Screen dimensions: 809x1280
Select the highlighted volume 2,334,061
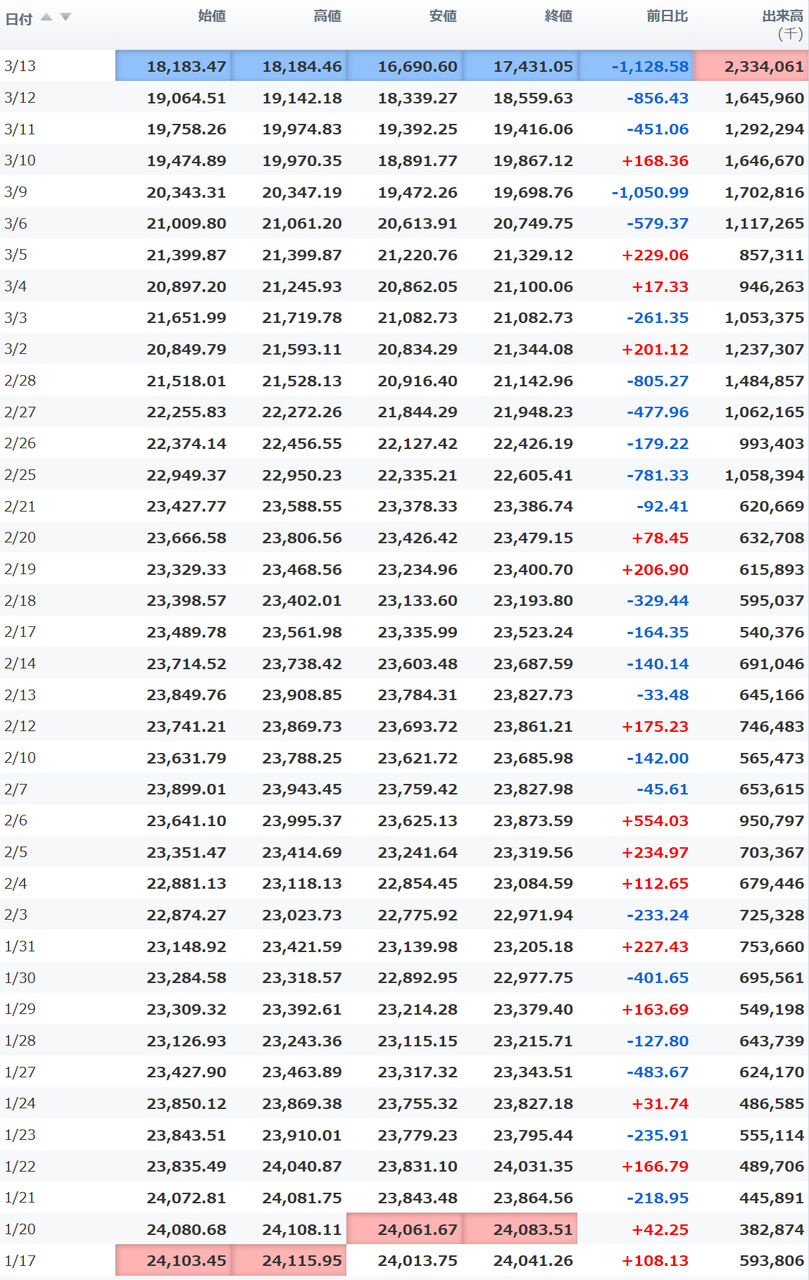751,66
